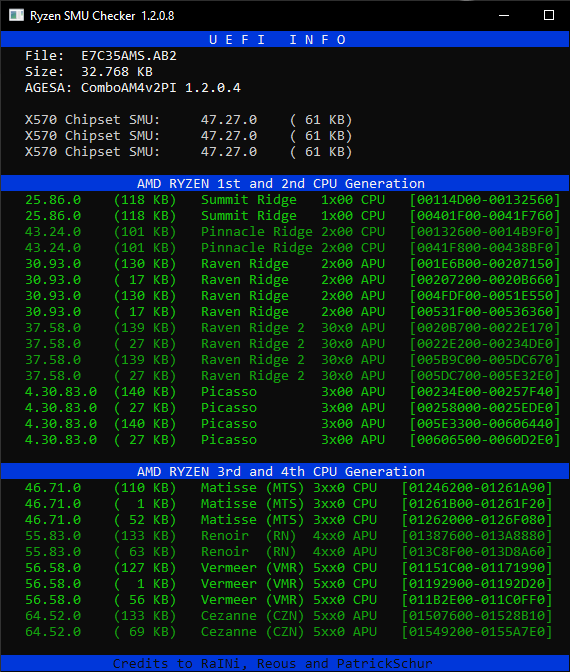The width and height of the screenshot is (570, 672).
Task: Click the 'UEFI INFO' section header
Action: [x=285, y=39]
